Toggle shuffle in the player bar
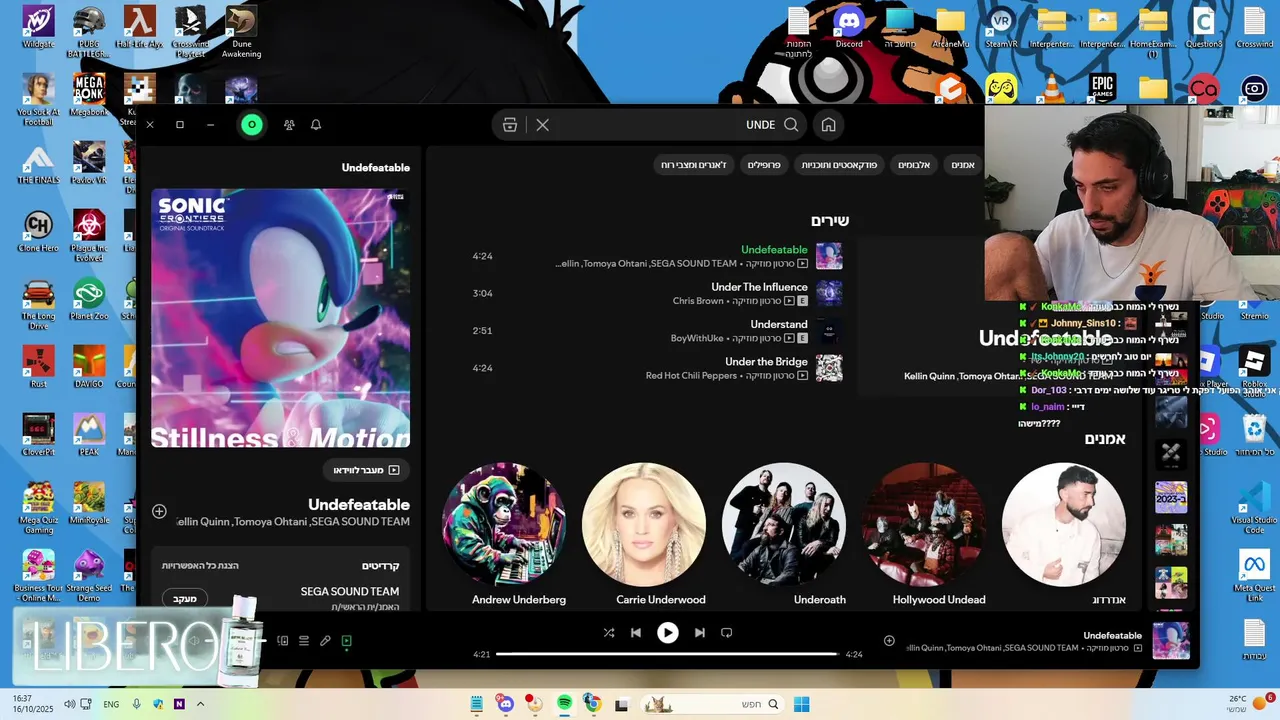This screenshot has width=1280, height=720. [609, 633]
